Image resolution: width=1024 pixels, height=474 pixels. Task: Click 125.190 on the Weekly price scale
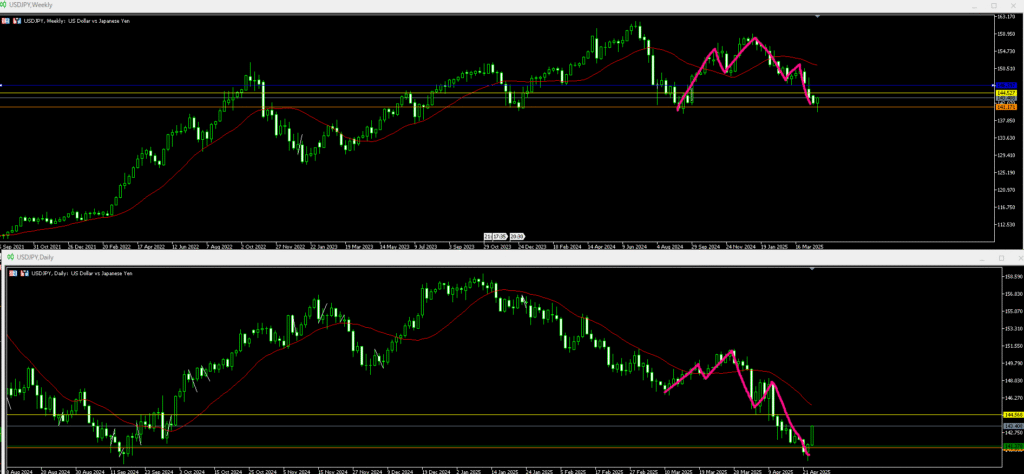[1006, 173]
